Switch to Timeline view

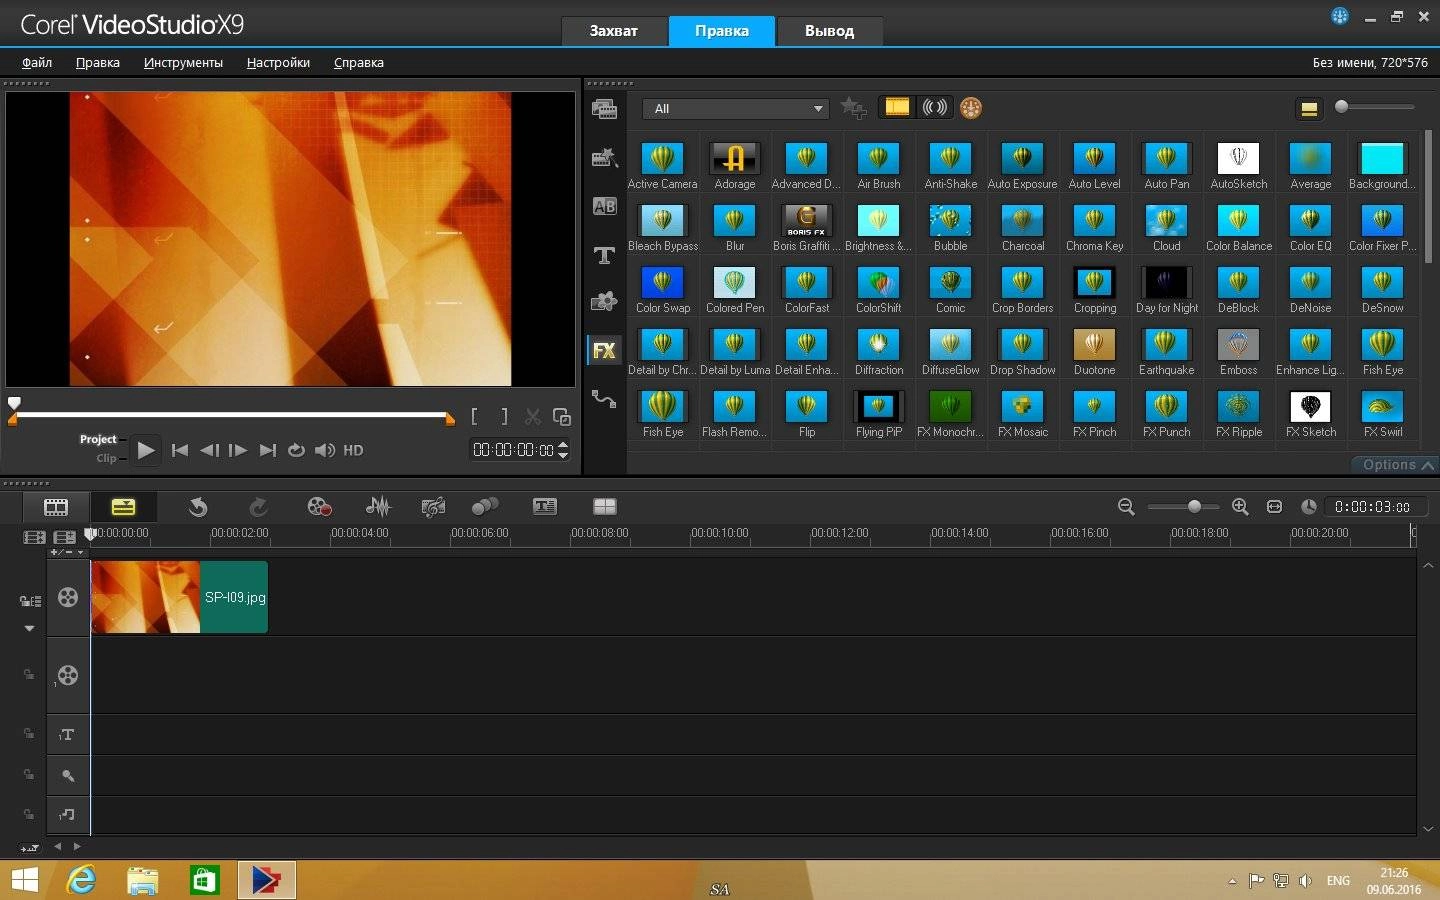click(123, 507)
